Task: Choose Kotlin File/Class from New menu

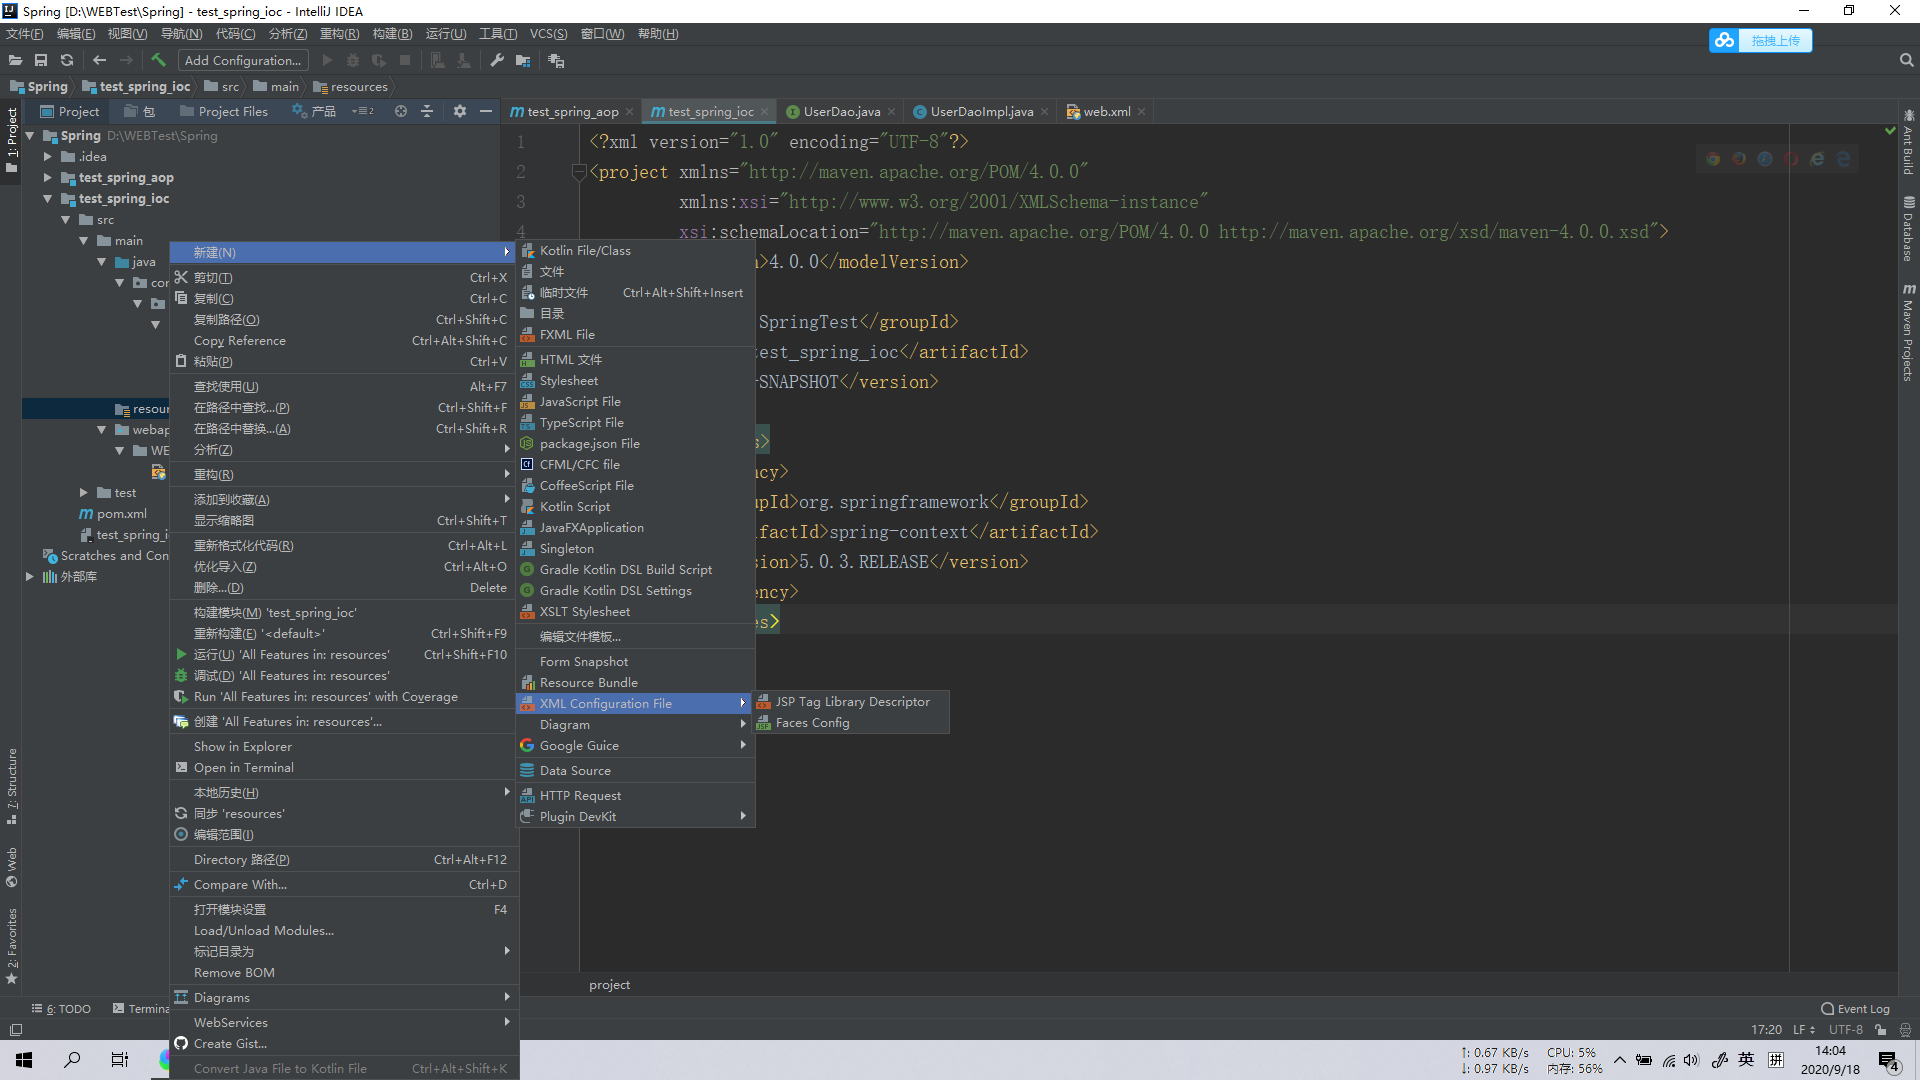Action: pos(635,251)
